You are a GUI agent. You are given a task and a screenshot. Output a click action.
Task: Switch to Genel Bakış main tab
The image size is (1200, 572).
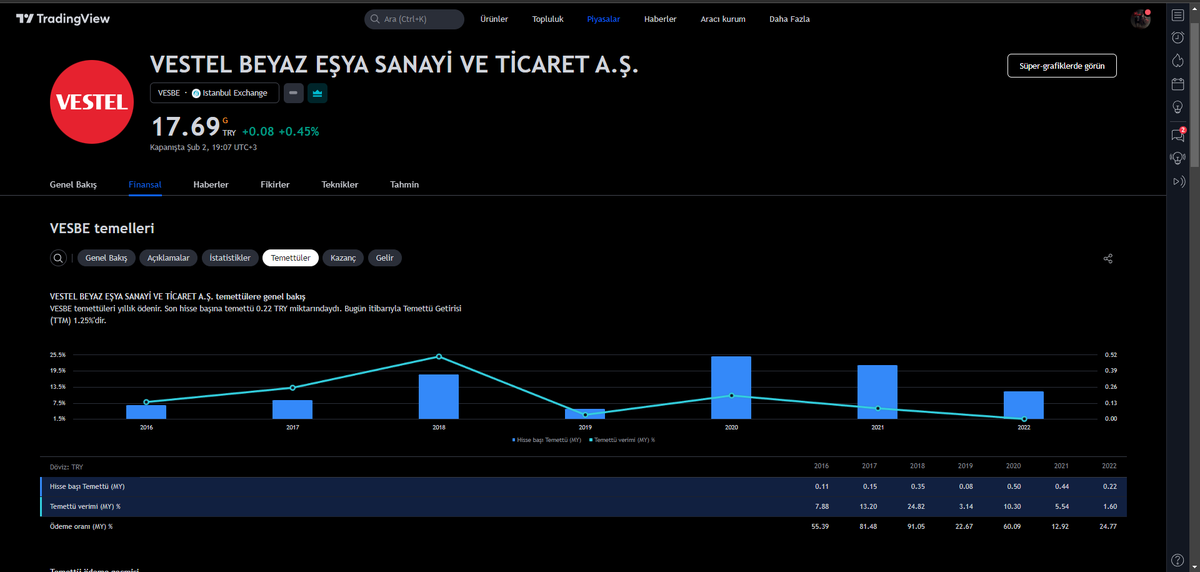point(73,185)
